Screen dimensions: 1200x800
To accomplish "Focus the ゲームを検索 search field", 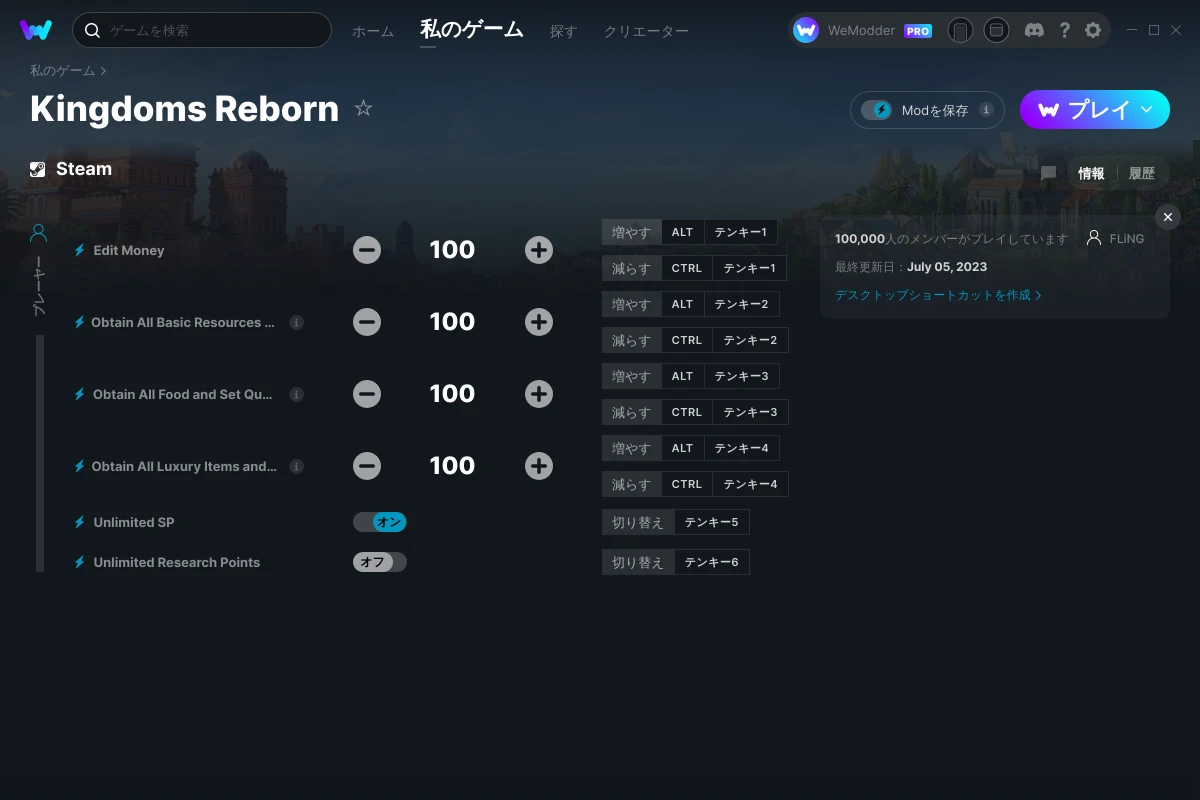I will click(x=202, y=30).
